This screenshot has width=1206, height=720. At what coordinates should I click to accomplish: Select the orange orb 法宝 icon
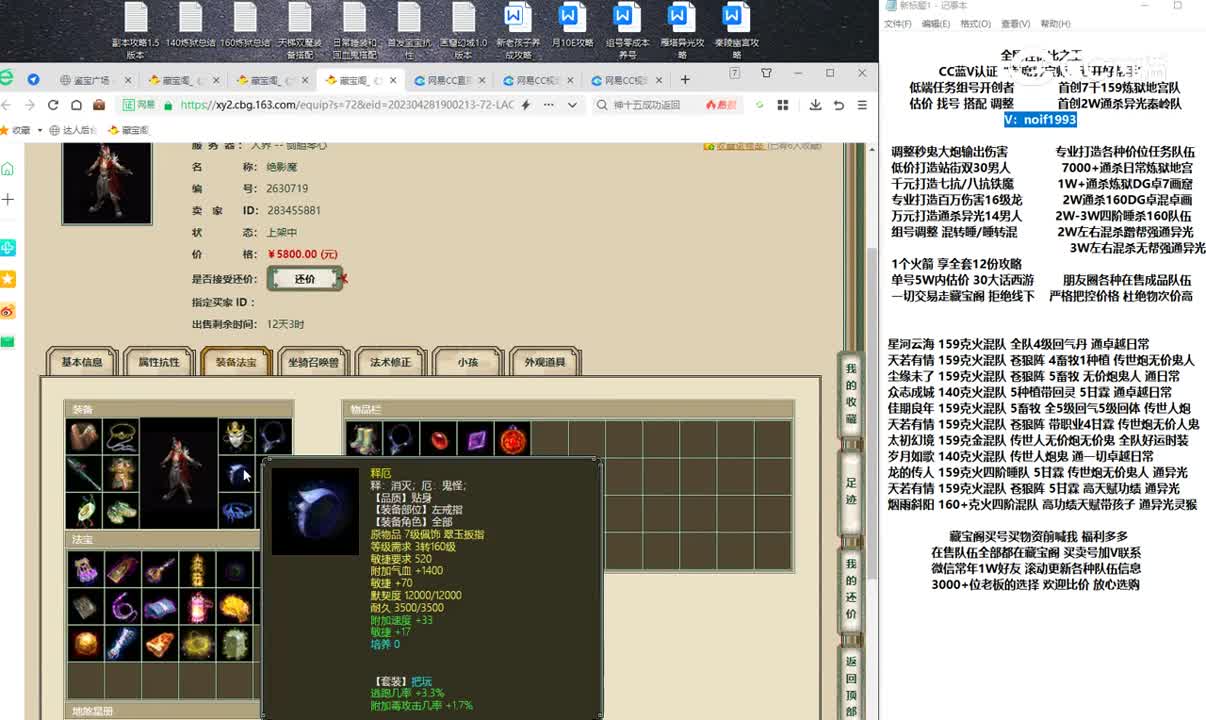click(x=84, y=643)
